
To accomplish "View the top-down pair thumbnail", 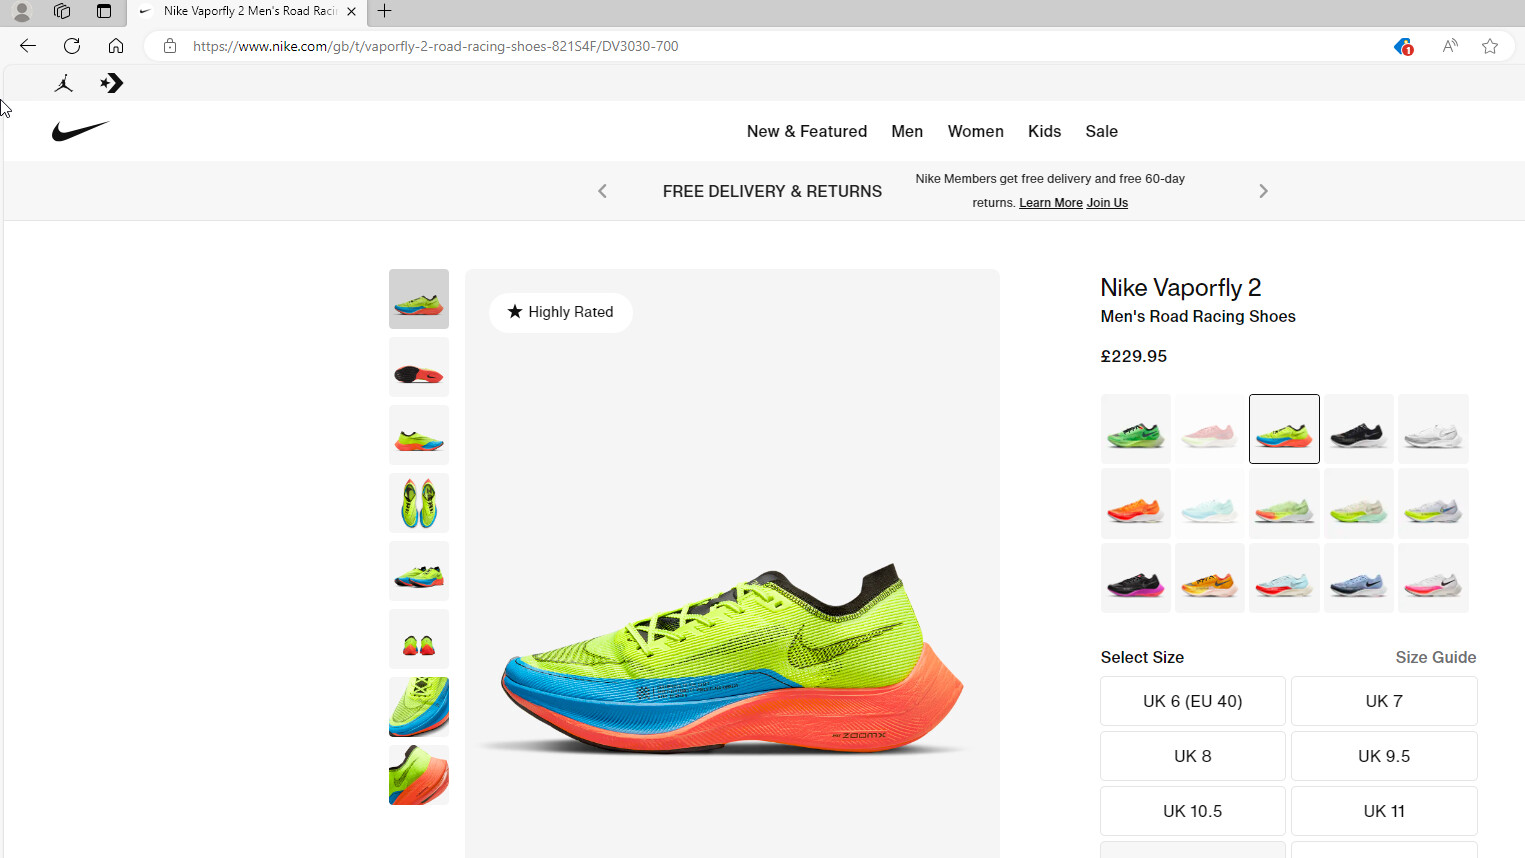I will (x=419, y=503).
